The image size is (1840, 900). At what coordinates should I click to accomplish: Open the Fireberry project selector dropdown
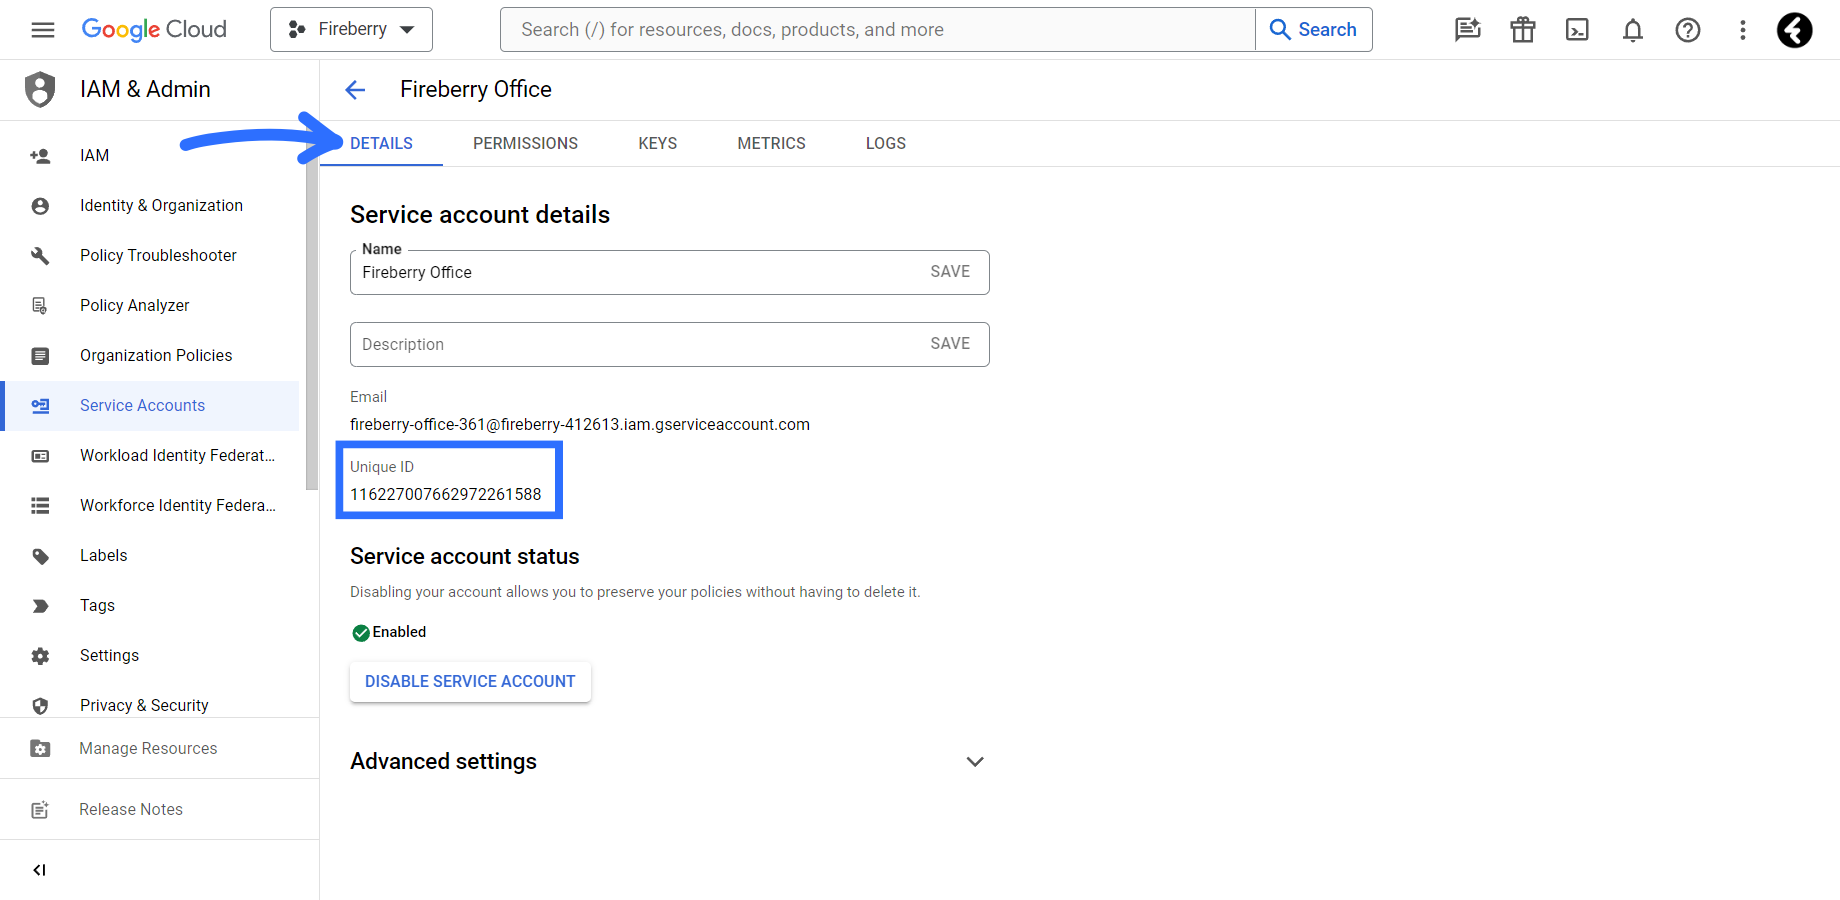click(351, 30)
